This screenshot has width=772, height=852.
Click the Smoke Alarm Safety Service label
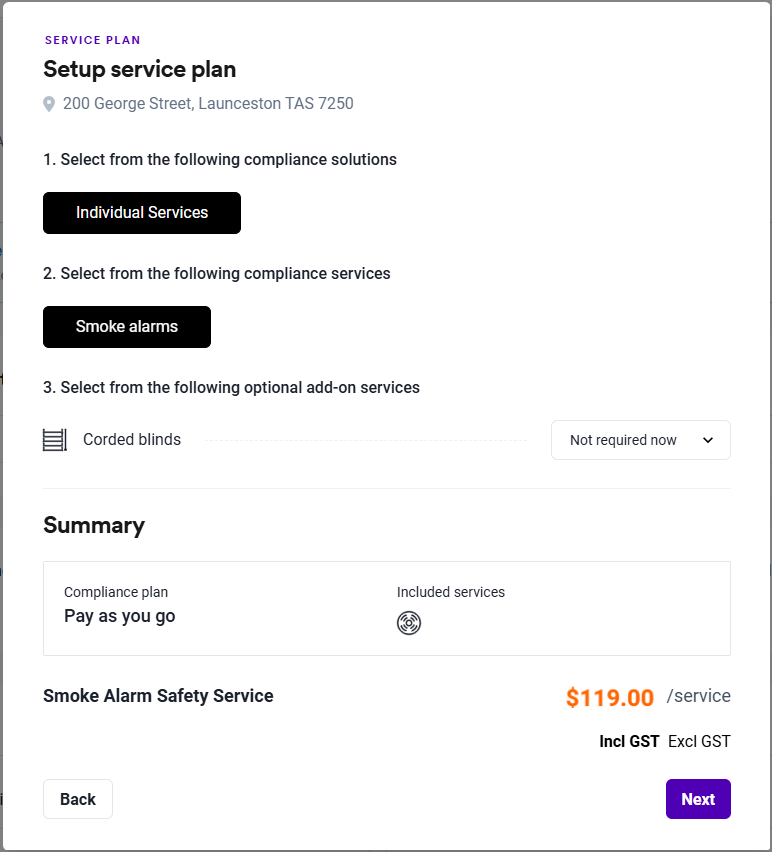pyautogui.click(x=158, y=695)
